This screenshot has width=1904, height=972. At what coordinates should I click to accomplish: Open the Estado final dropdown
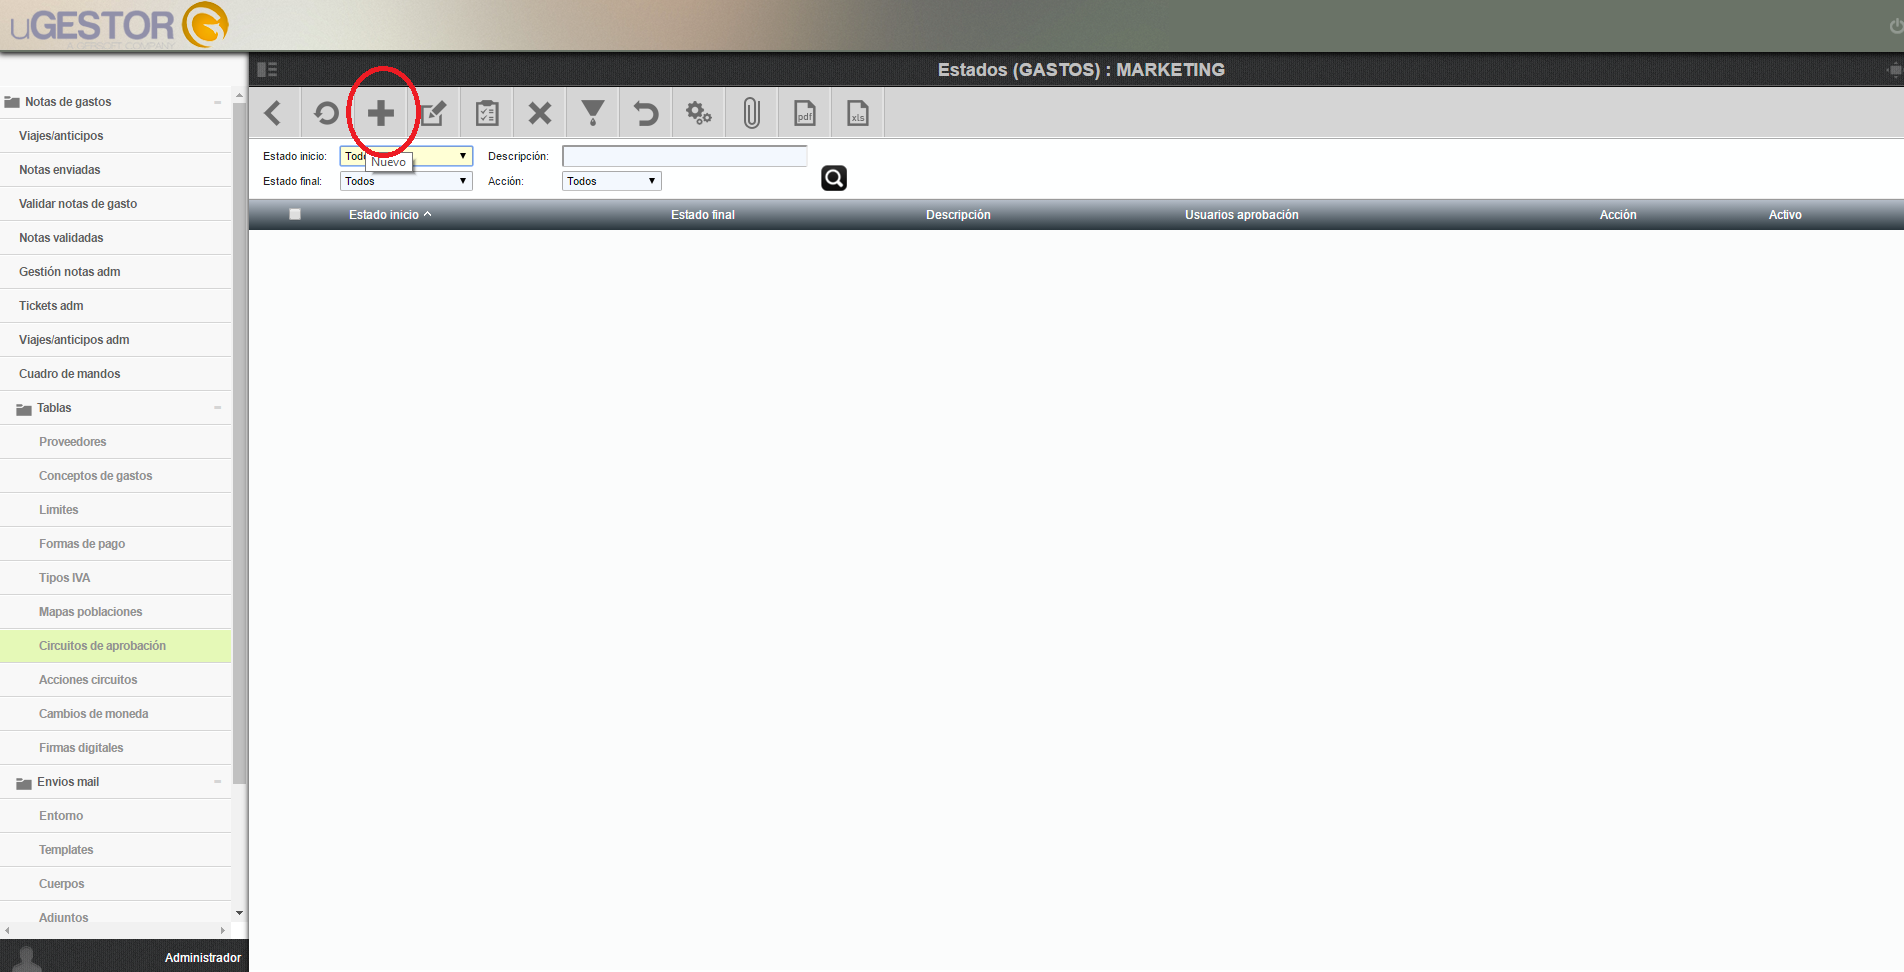(406, 181)
